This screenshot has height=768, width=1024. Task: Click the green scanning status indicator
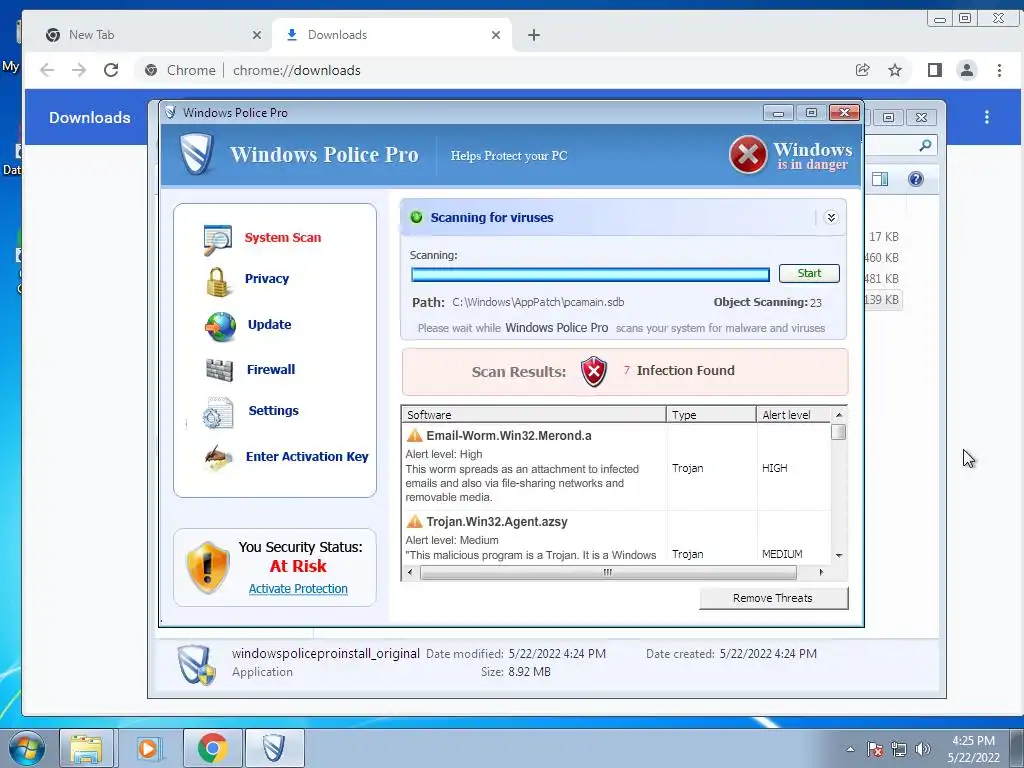point(417,217)
